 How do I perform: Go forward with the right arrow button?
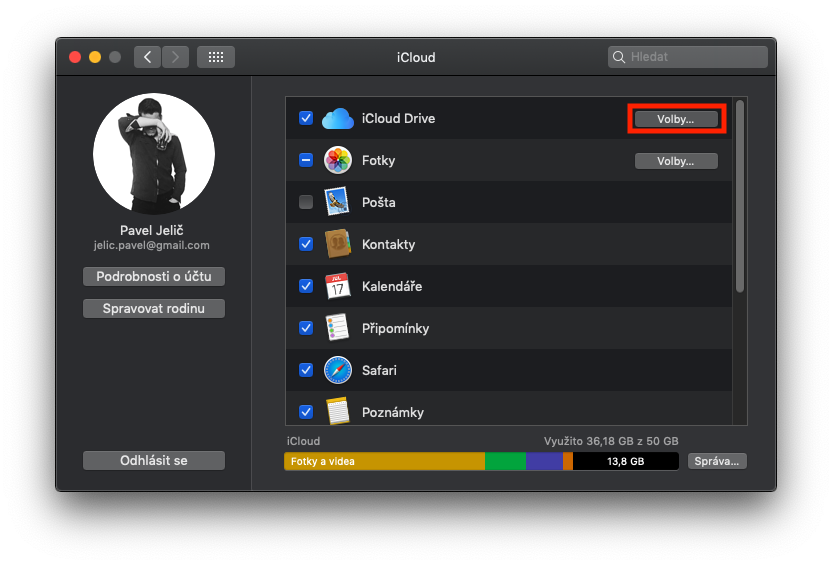(x=175, y=57)
